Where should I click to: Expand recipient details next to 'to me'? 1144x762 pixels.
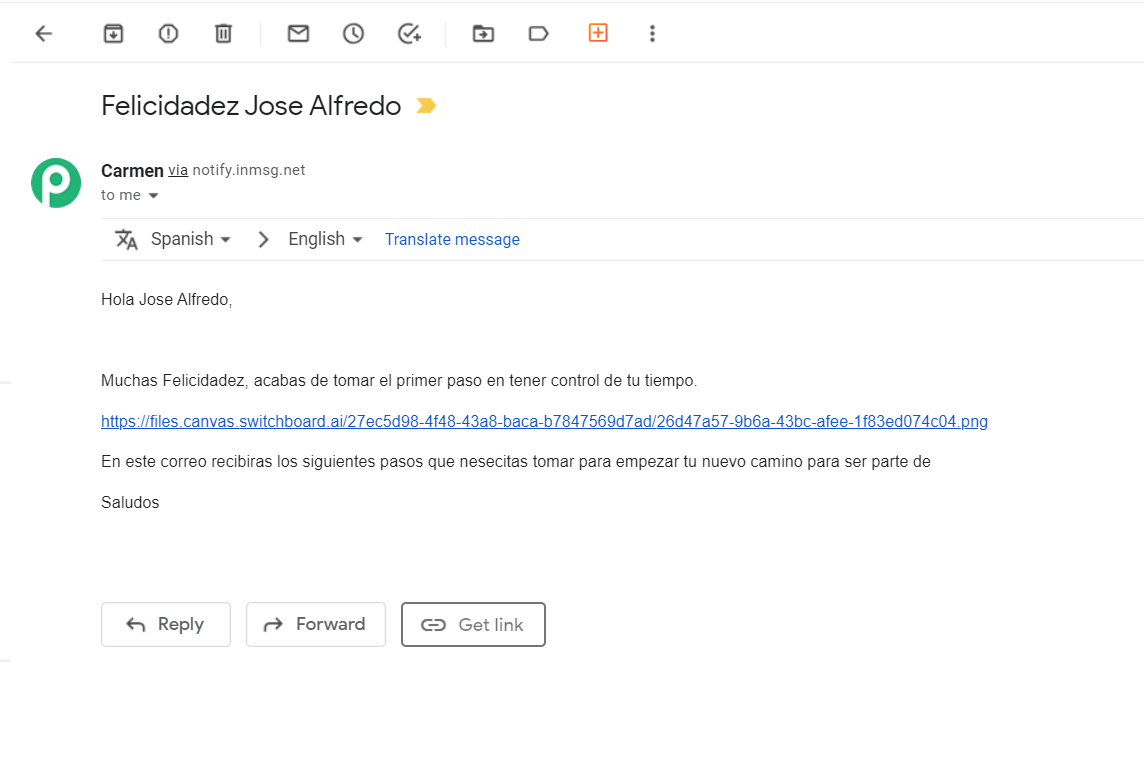pos(153,196)
